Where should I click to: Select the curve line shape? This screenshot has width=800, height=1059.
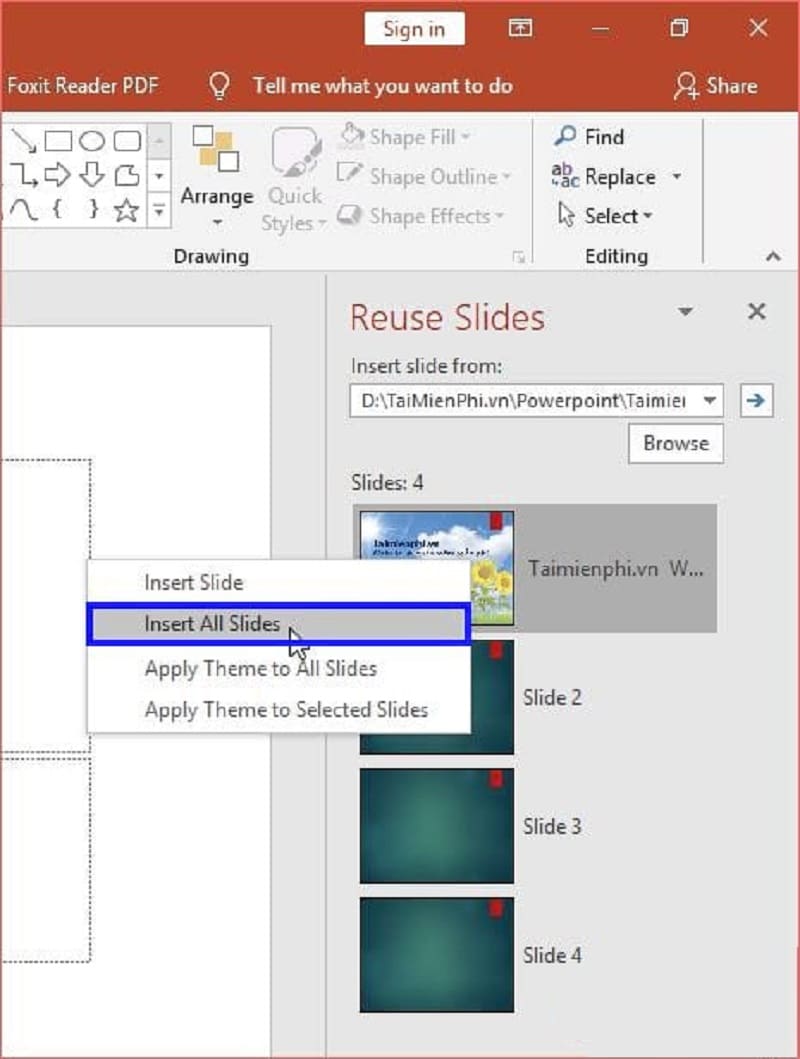click(24, 210)
